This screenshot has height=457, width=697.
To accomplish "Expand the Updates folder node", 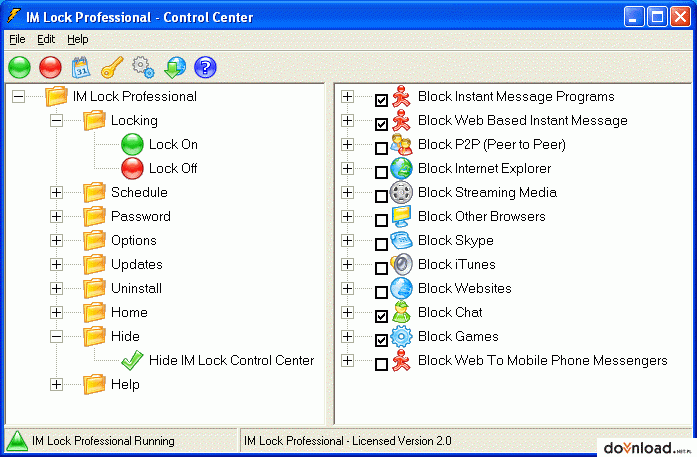I will pyautogui.click(x=56, y=265).
